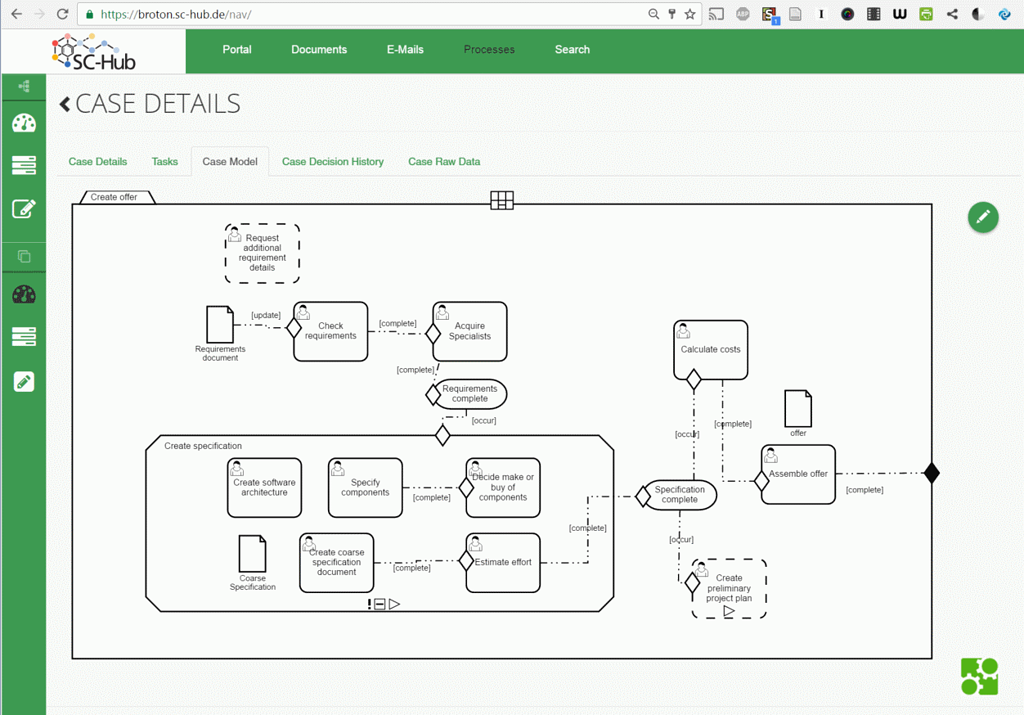This screenshot has width=1024, height=715.
Task: Switch to the Case Decision History tab
Action: 332,162
